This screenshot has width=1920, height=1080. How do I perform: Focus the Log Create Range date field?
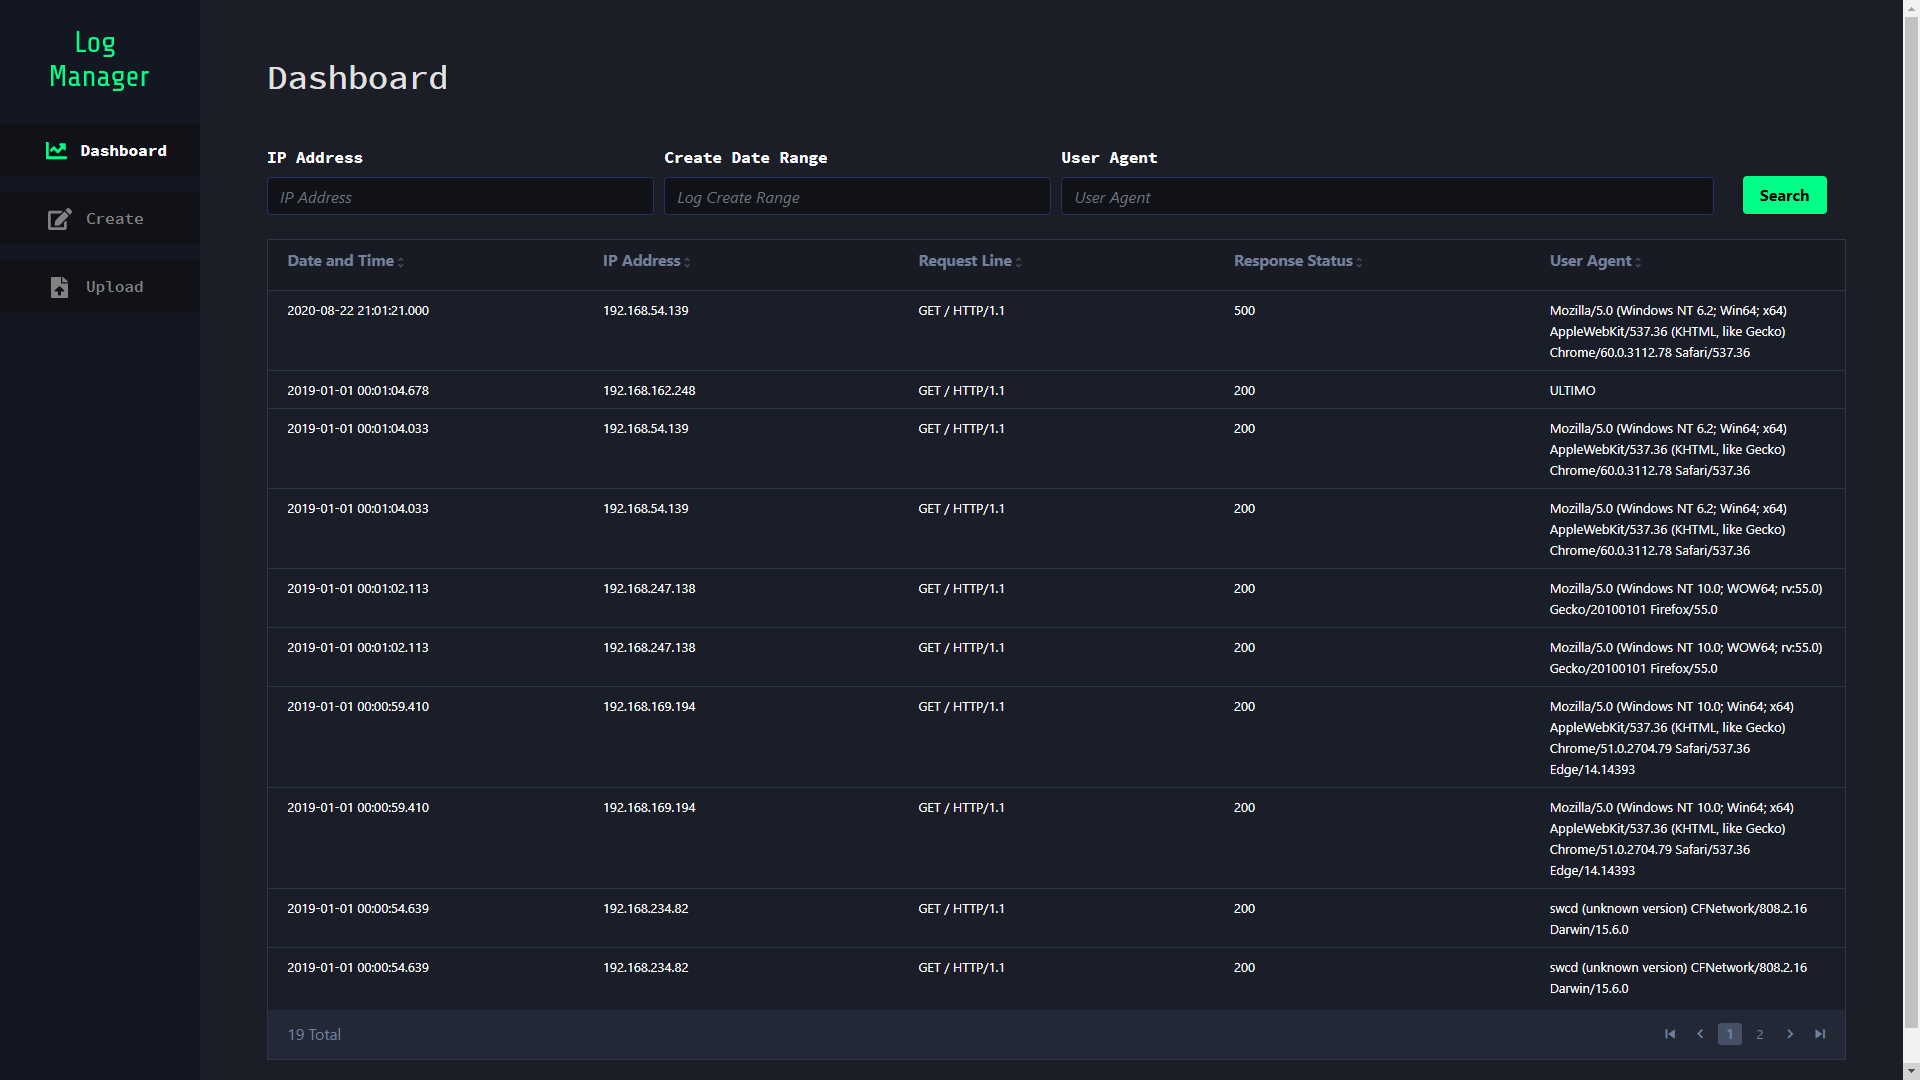(857, 197)
